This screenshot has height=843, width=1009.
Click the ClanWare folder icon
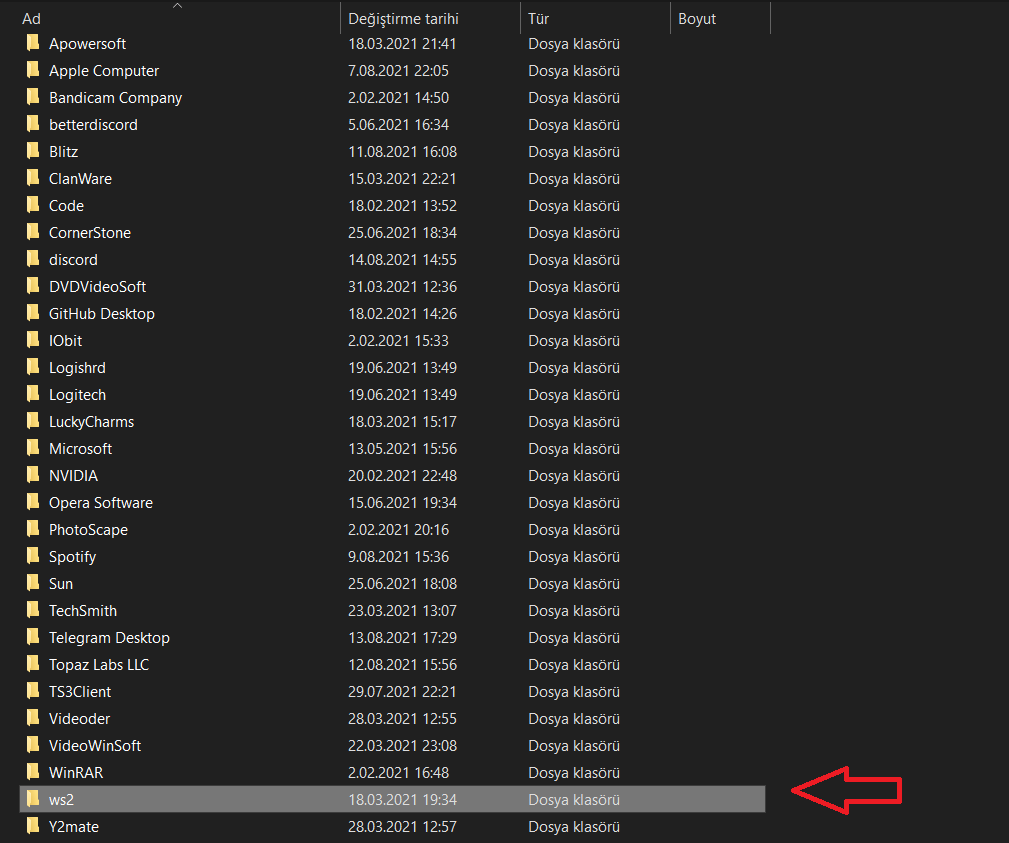tap(33, 178)
